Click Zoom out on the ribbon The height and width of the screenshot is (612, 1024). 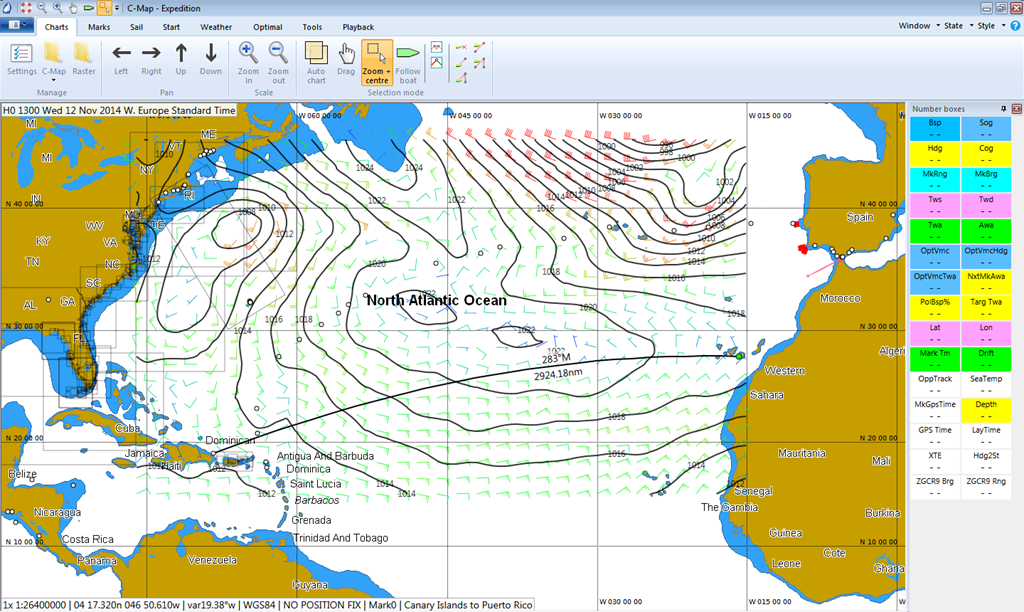tap(278, 63)
